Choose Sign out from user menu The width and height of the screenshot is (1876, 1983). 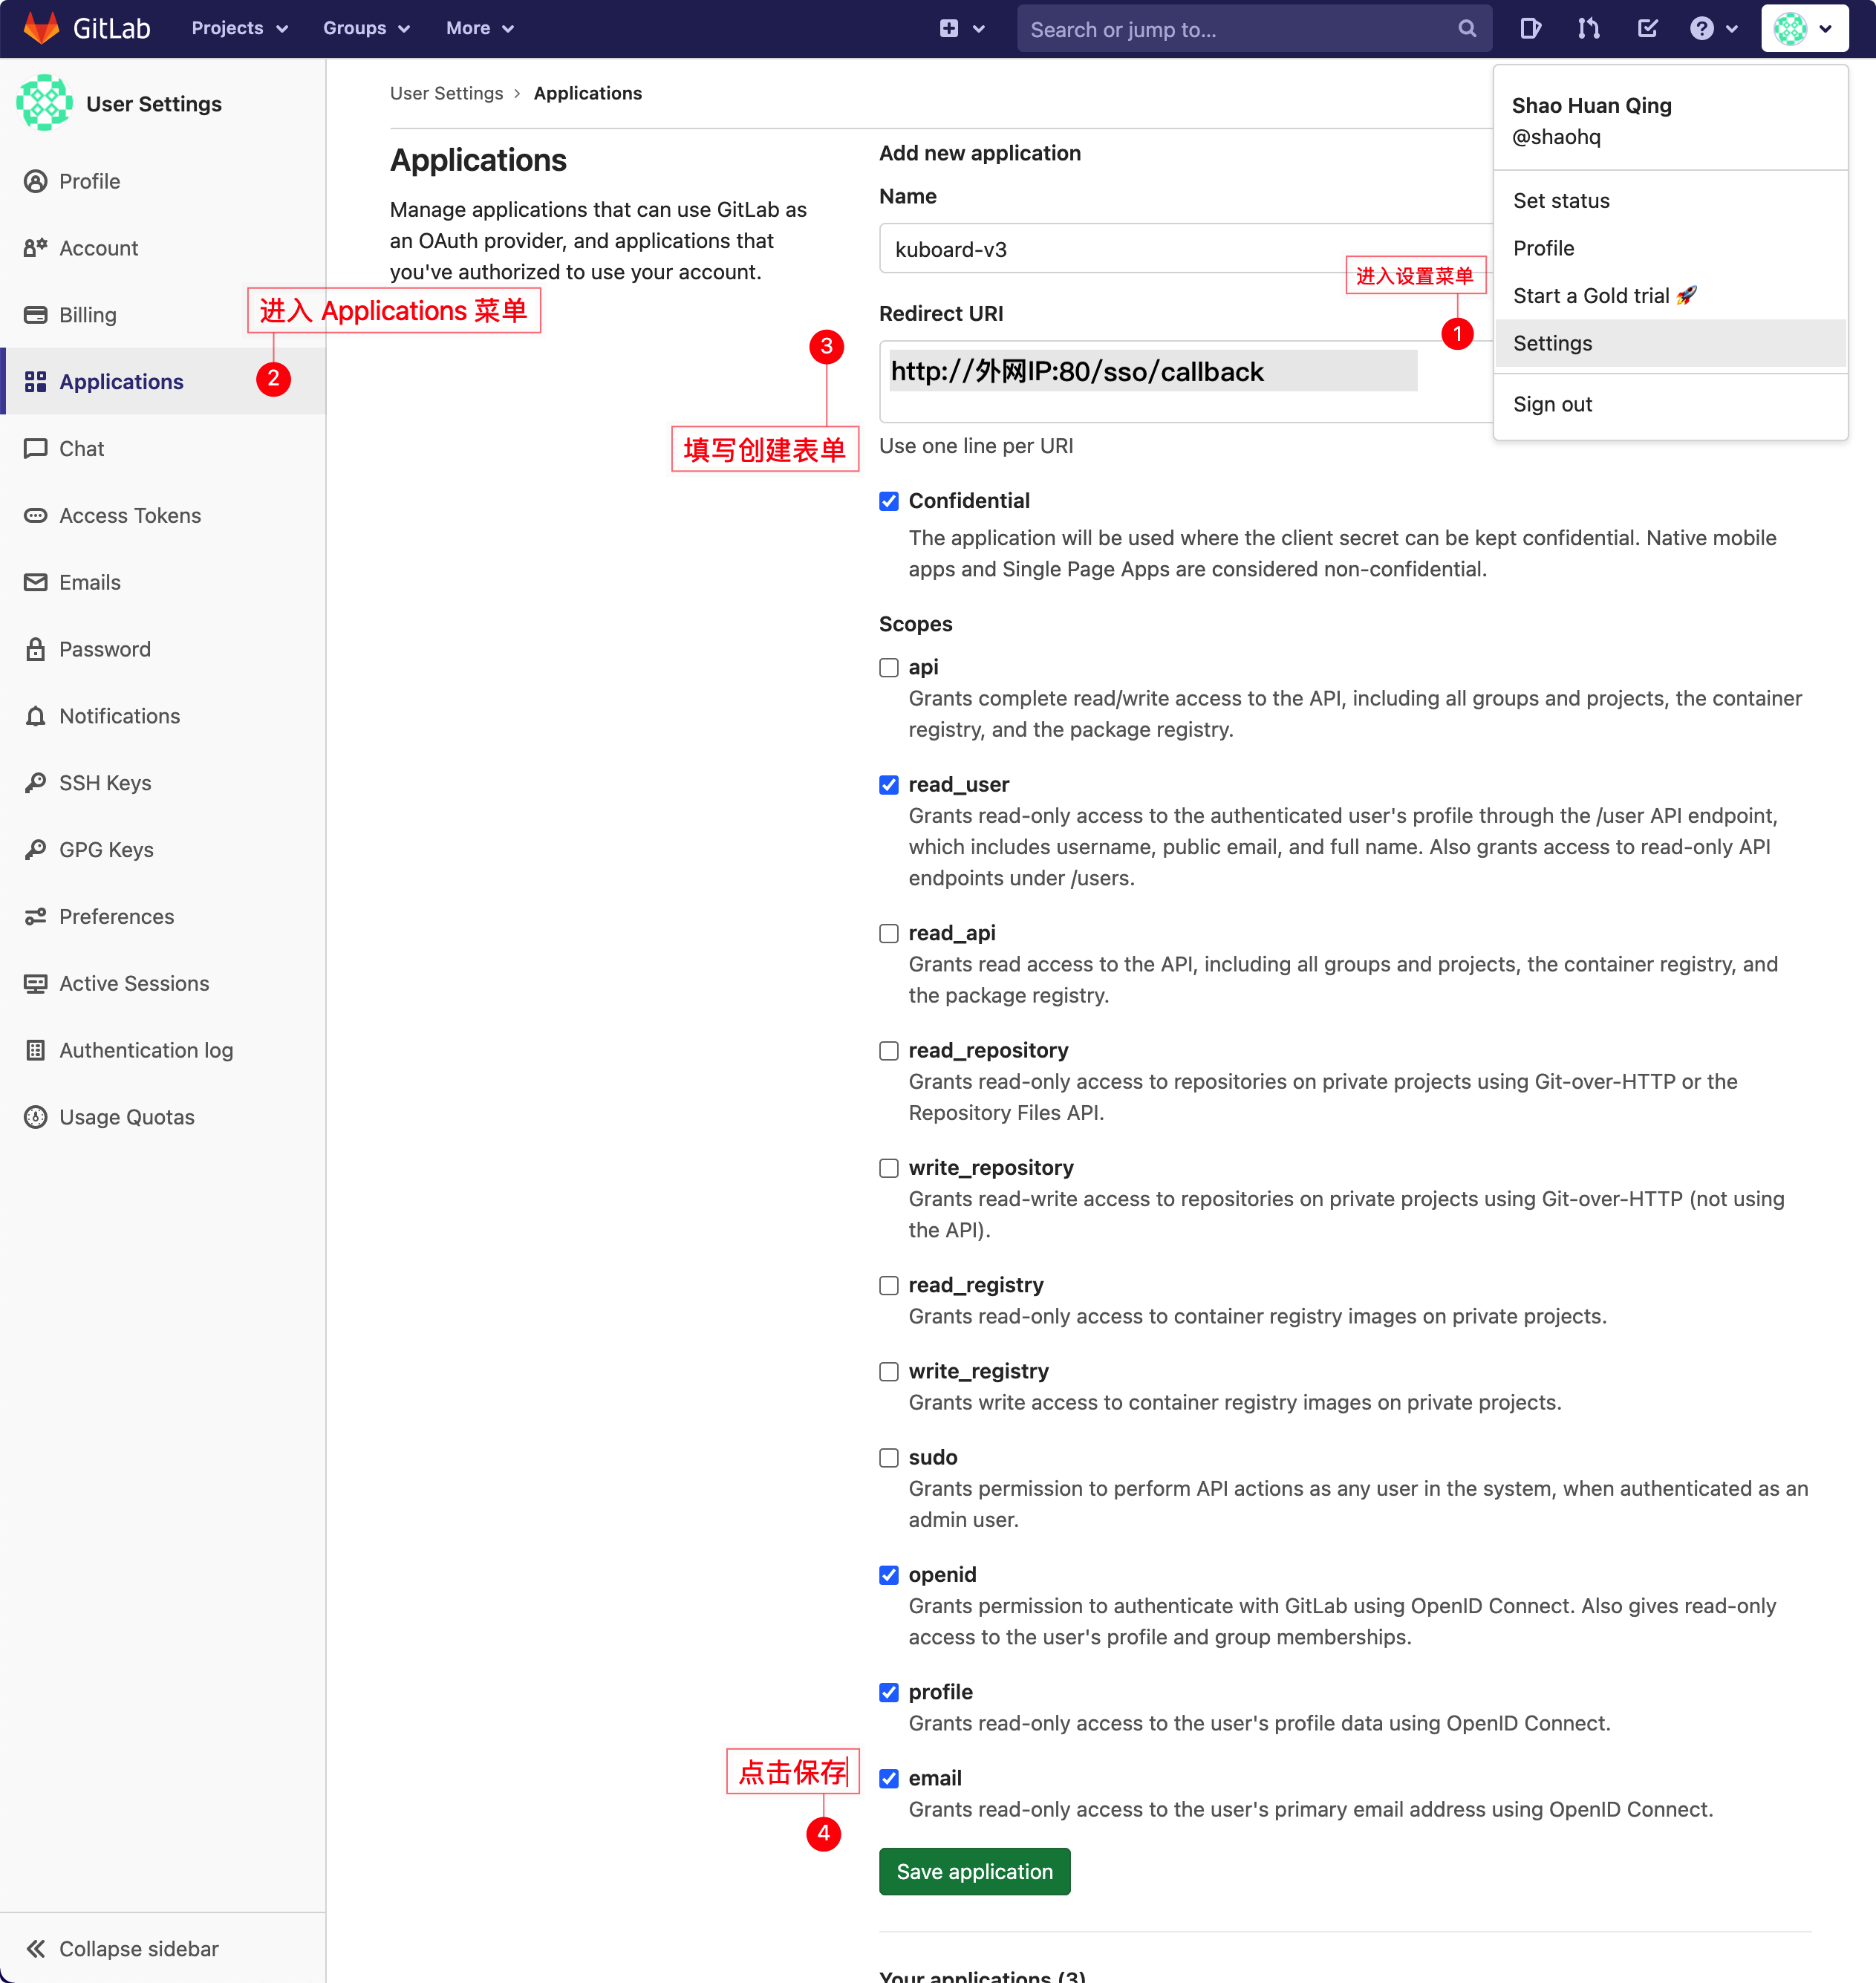point(1552,404)
